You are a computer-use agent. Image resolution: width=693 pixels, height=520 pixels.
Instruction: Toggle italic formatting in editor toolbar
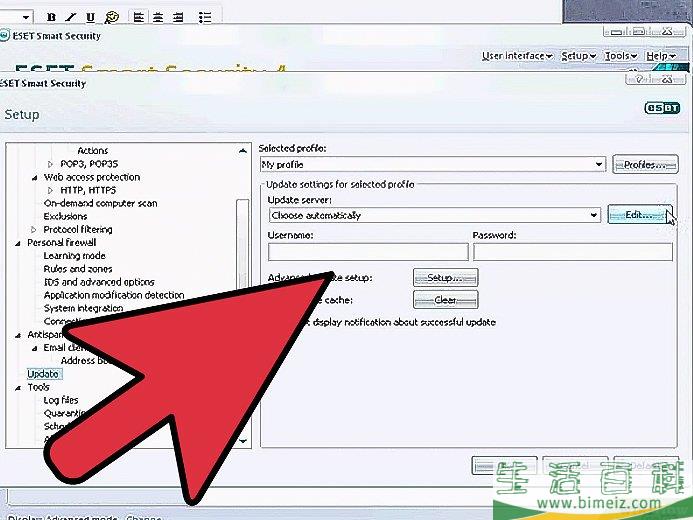tap(70, 17)
